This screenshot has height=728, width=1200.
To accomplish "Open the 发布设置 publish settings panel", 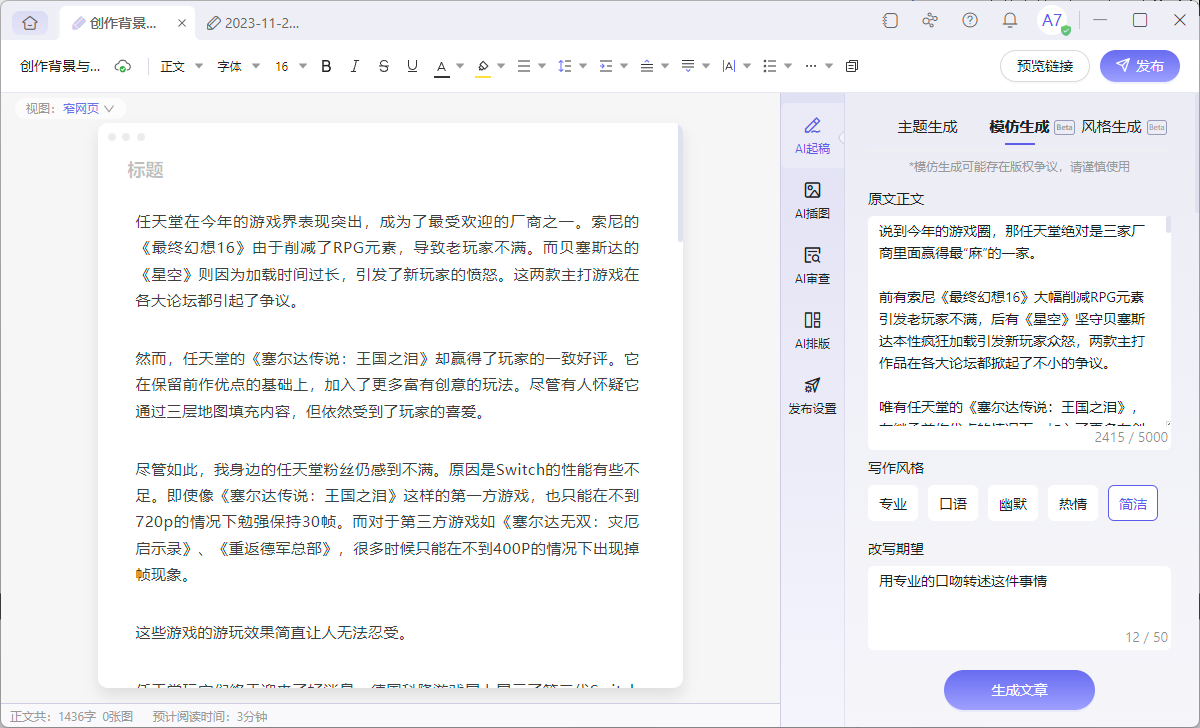I will (x=811, y=394).
